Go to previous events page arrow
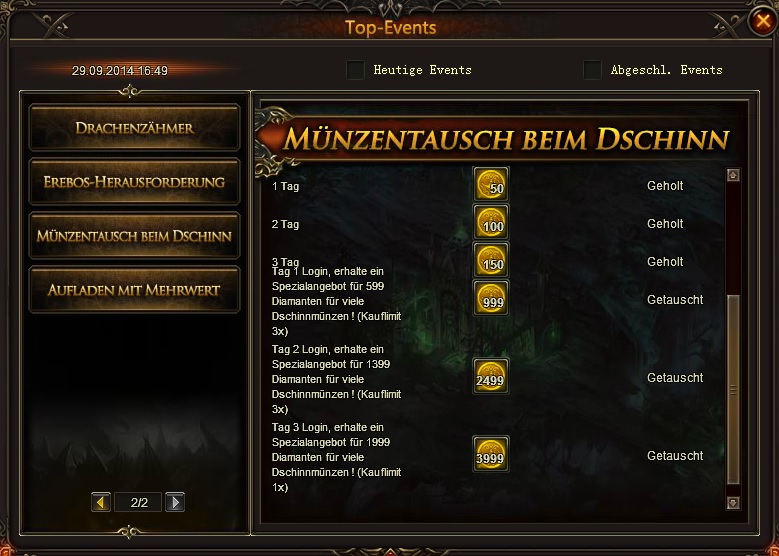Screen dimensions: 779x556 (x=101, y=502)
